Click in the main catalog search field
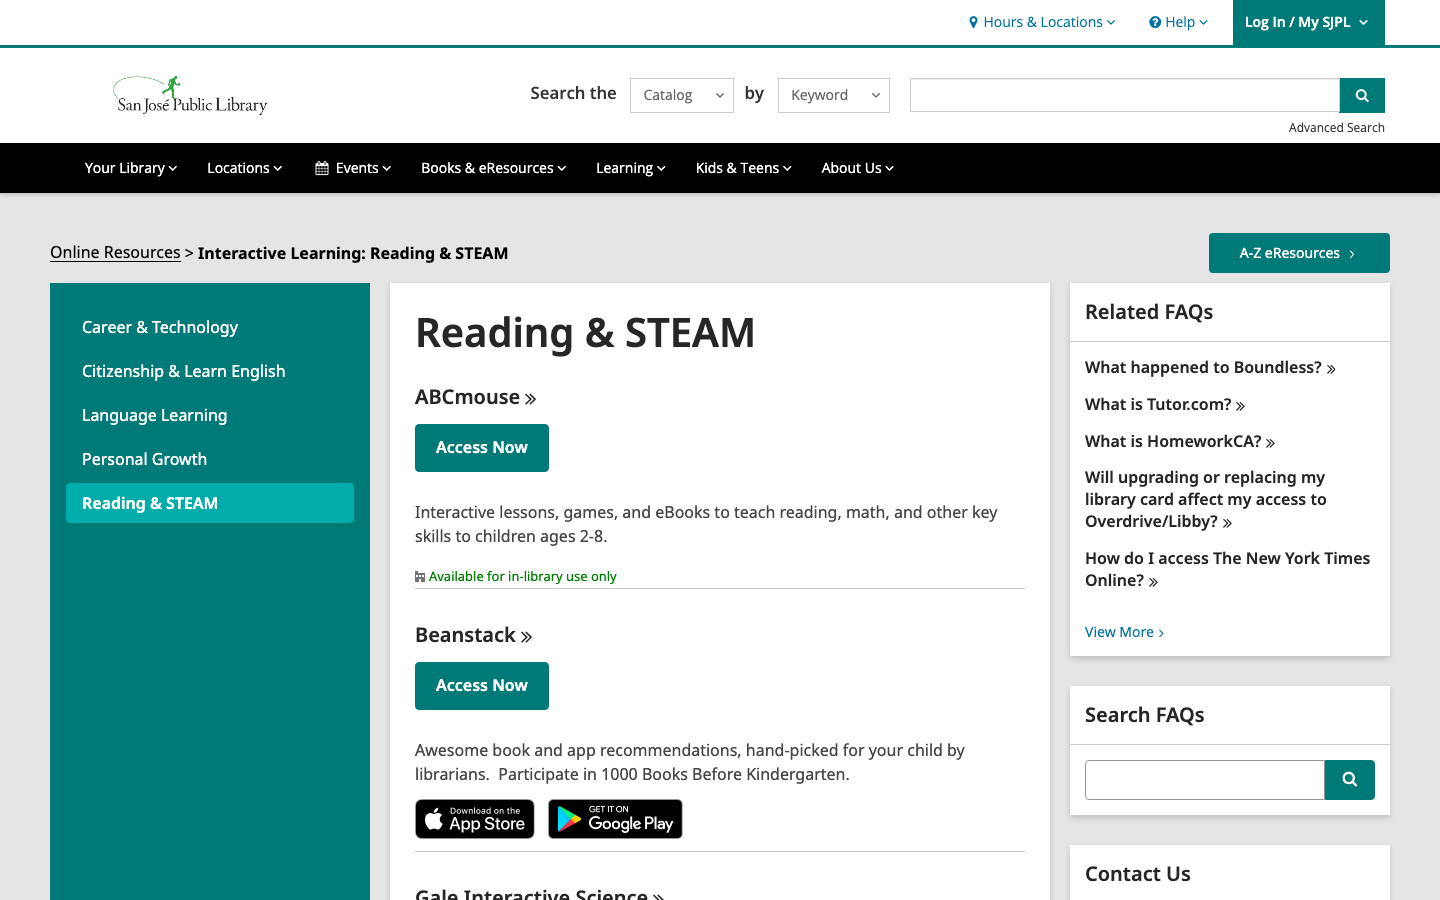1440x900 pixels. pyautogui.click(x=1125, y=95)
